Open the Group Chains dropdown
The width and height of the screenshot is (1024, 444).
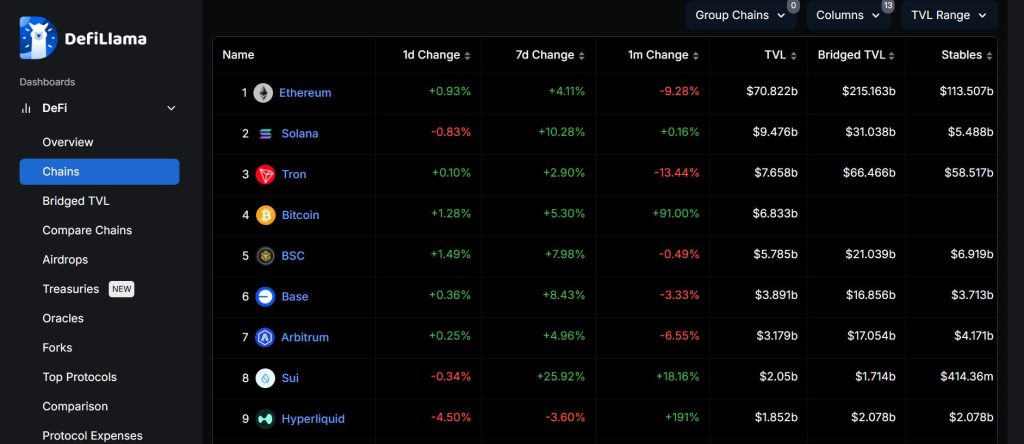tap(741, 15)
